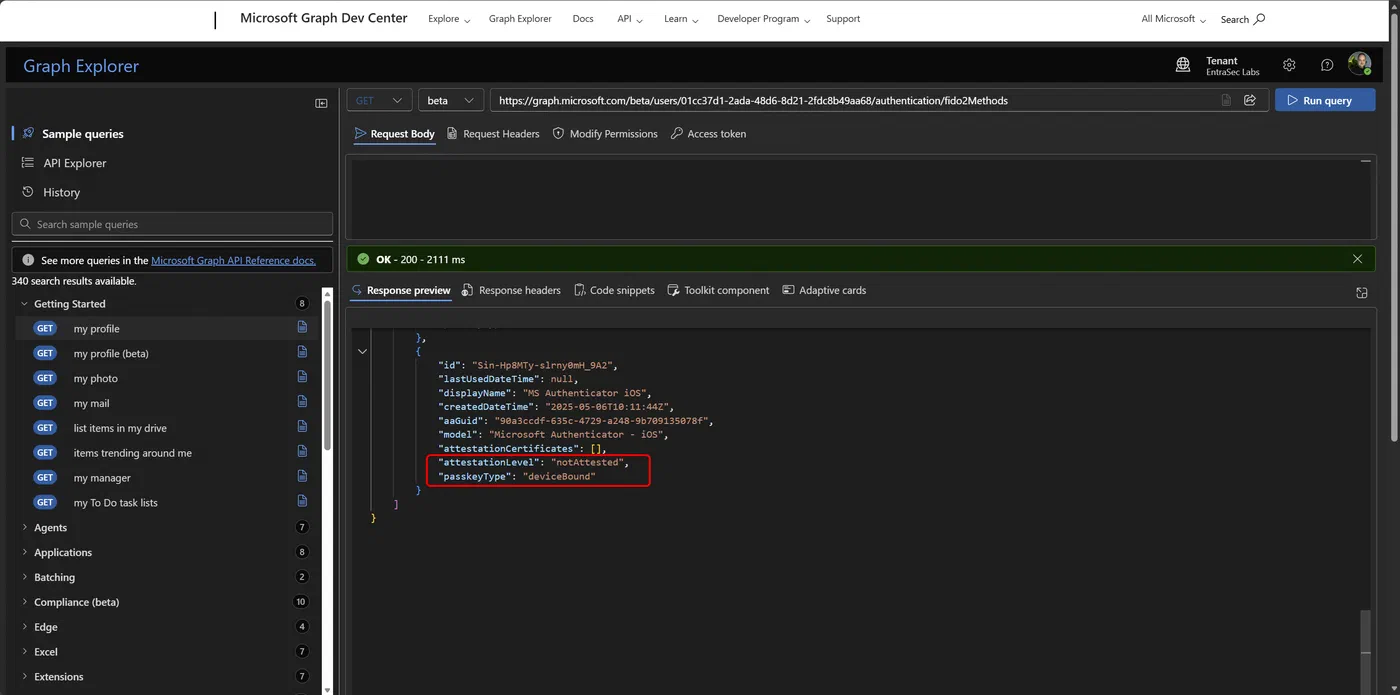Viewport: 1400px width, 695px height.
Task: Open docs icon for items trending around me
Action: [x=302, y=452]
